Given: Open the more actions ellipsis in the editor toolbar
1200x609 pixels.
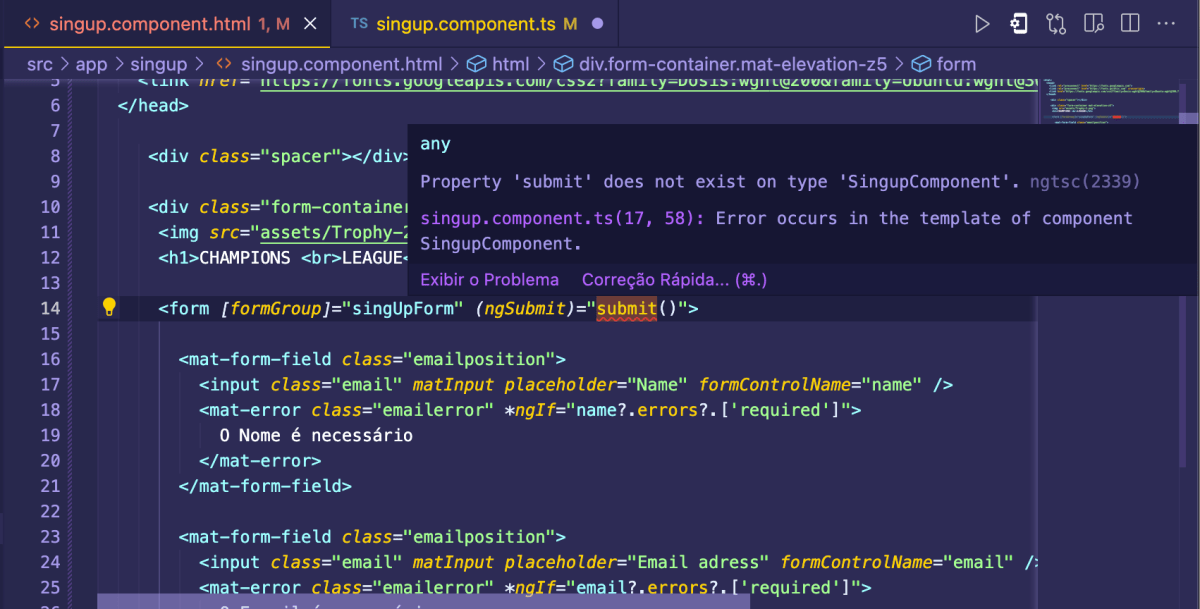Looking at the screenshot, I should pos(1167,23).
